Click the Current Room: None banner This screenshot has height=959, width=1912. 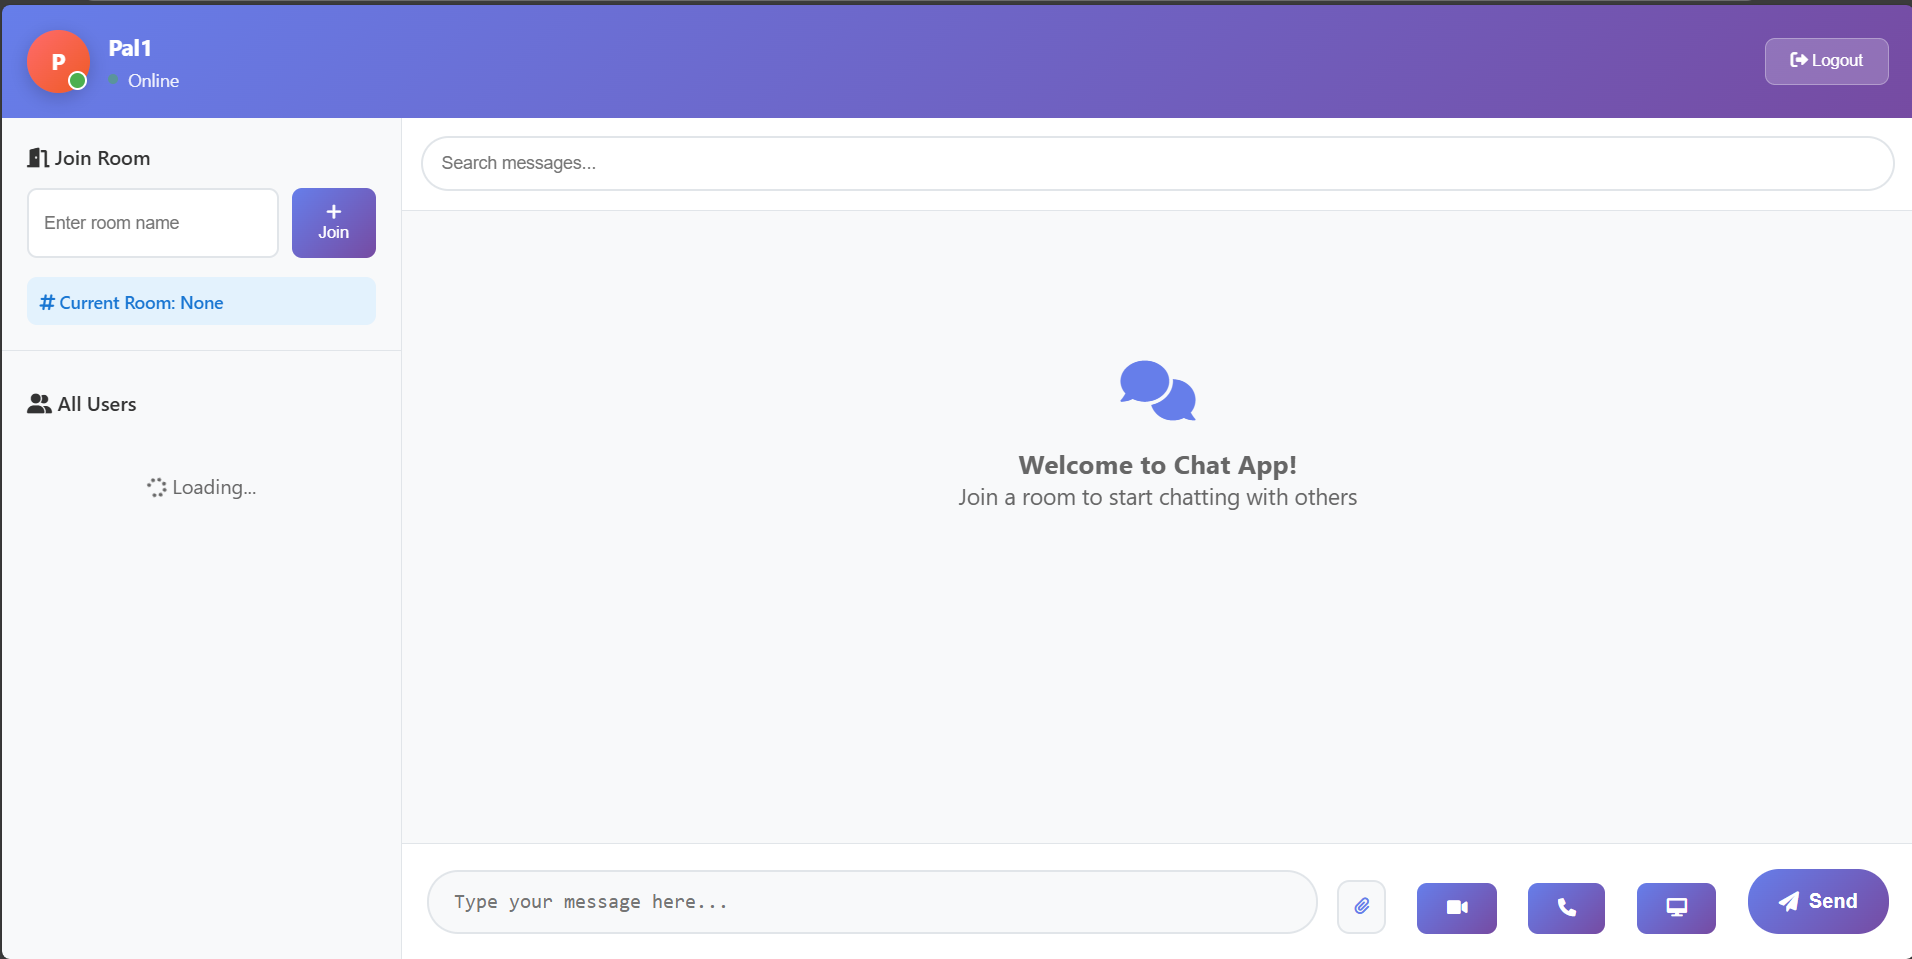(x=200, y=301)
